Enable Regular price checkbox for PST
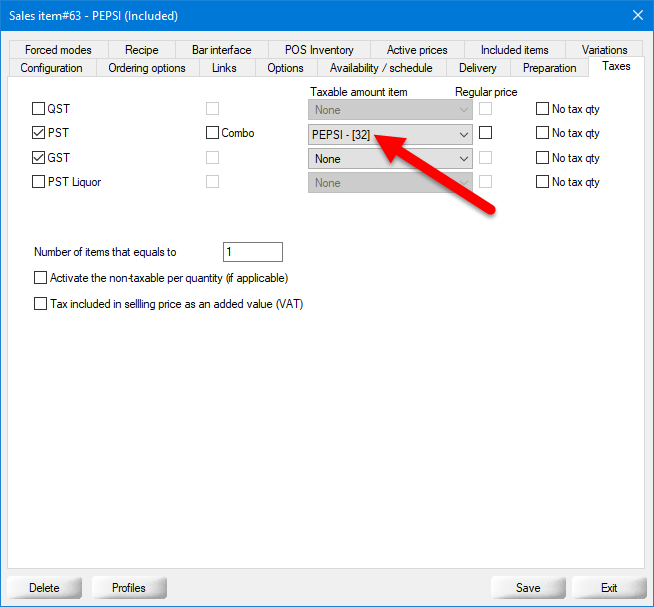This screenshot has width=654, height=607. point(485,133)
